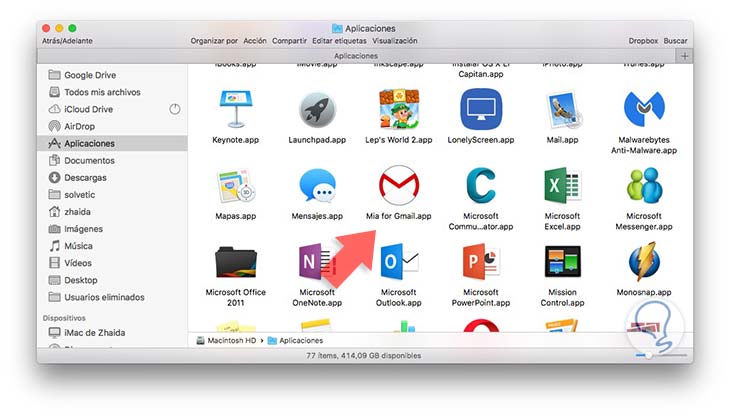Viewport: 730px width, 416px height.
Task: Open the Acción toolbar menu
Action: (x=255, y=41)
